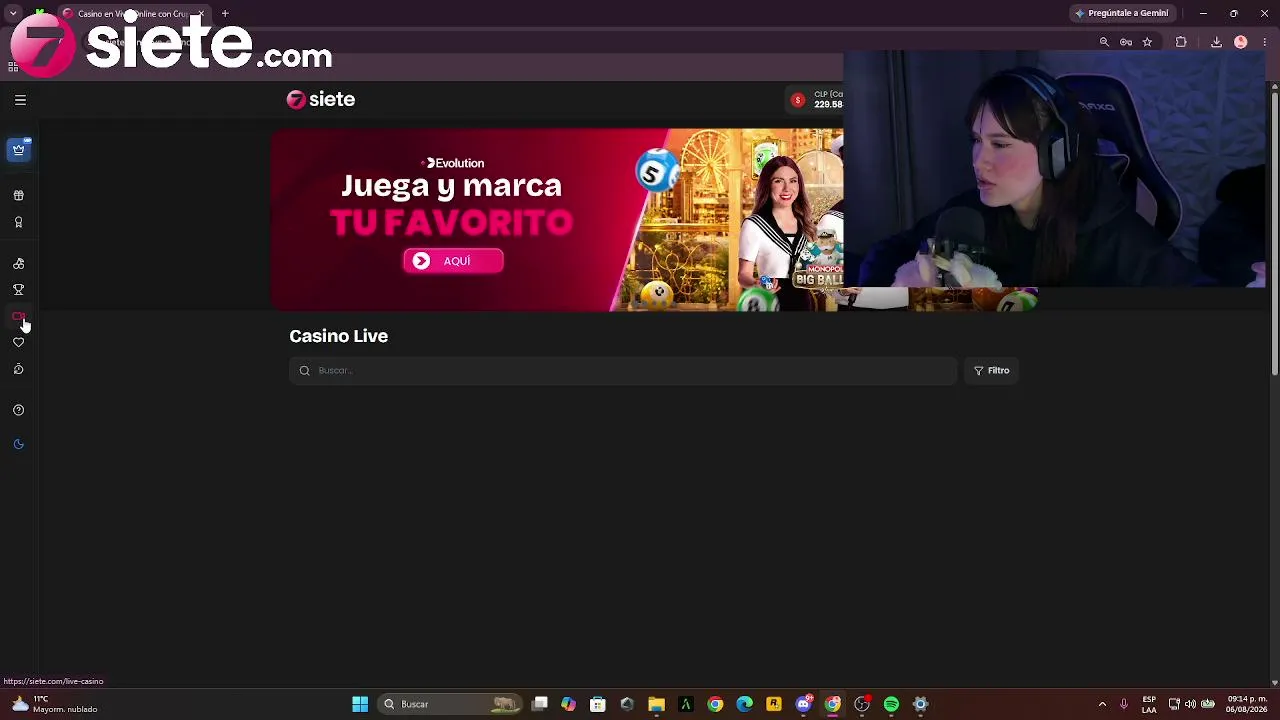Open the heart favorites icon in sidebar
The width and height of the screenshot is (1280, 720).
(x=18, y=343)
